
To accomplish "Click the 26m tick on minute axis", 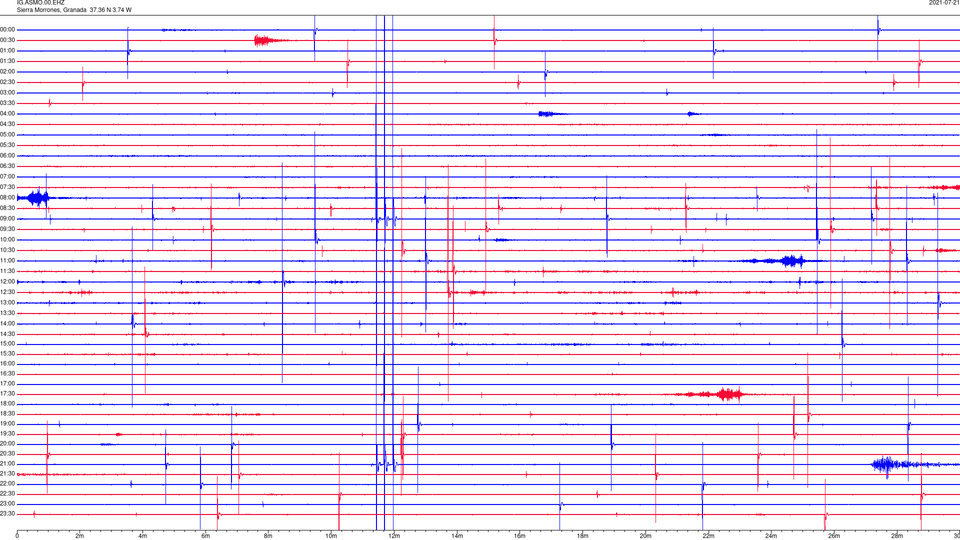I will pos(834,536).
